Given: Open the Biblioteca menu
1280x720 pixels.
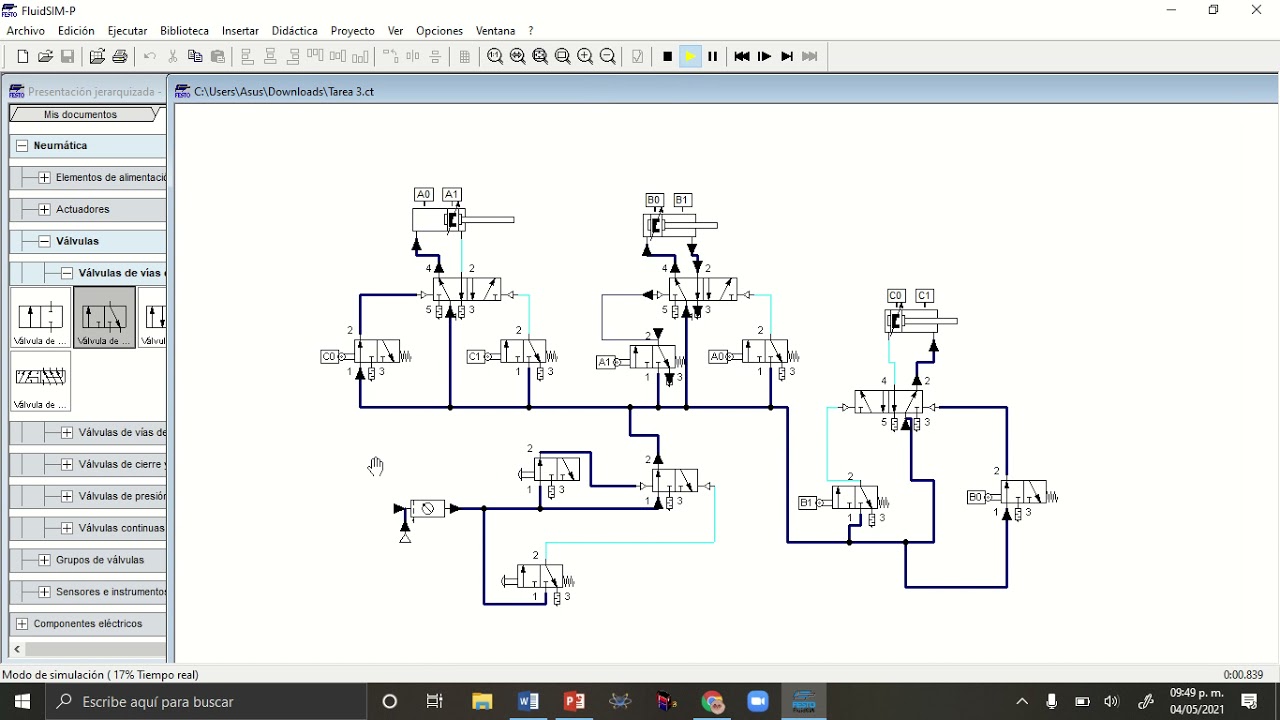Looking at the screenshot, I should click(x=185, y=31).
